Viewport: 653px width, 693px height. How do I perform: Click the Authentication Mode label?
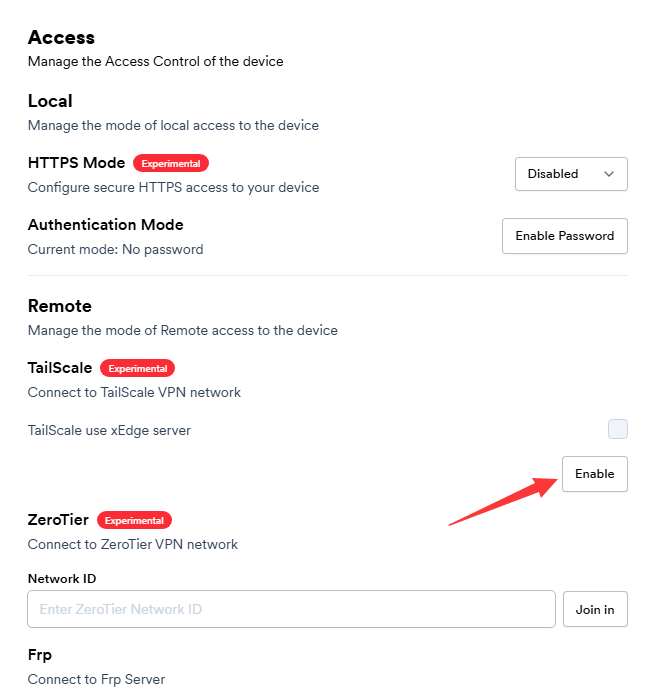105,225
